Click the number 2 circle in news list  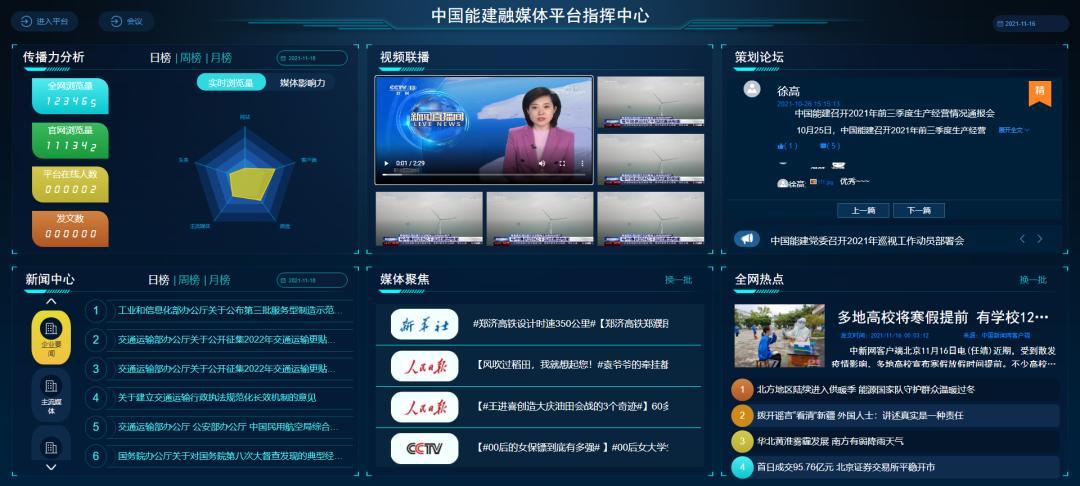[x=96, y=340]
